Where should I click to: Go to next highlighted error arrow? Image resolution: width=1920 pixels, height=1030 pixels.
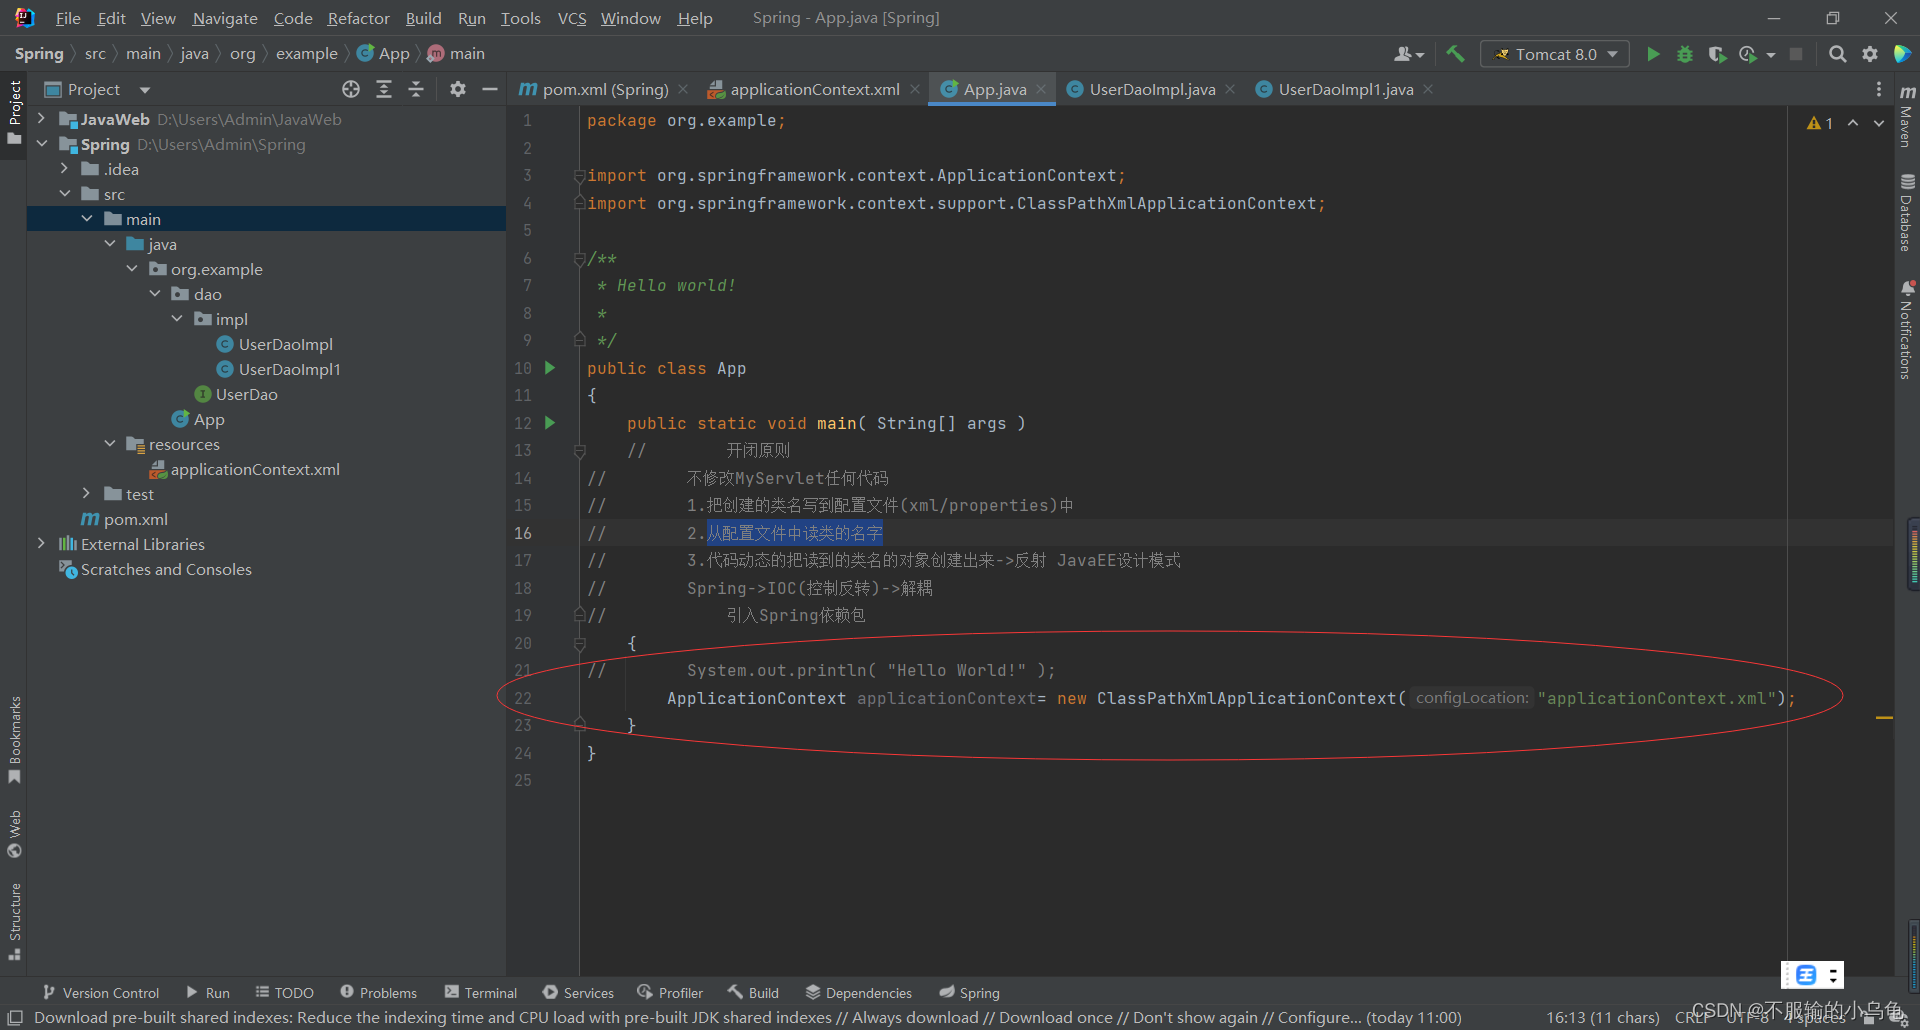click(1879, 123)
